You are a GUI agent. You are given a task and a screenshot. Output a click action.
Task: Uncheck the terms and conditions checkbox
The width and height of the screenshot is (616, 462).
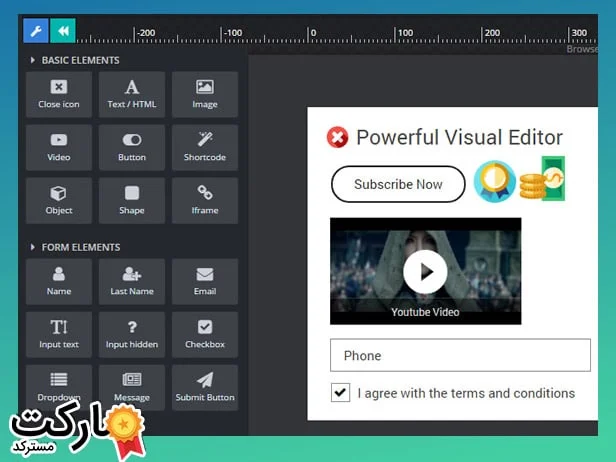coord(340,393)
